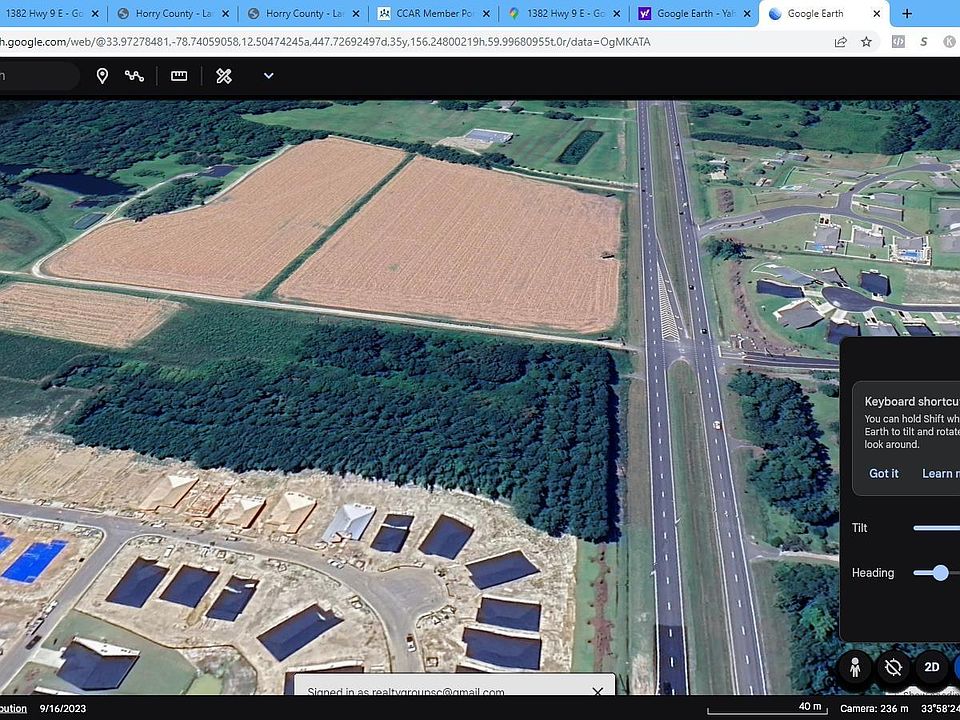Click the Add placemark pin icon
Viewport: 960px width, 720px height.
point(102,76)
